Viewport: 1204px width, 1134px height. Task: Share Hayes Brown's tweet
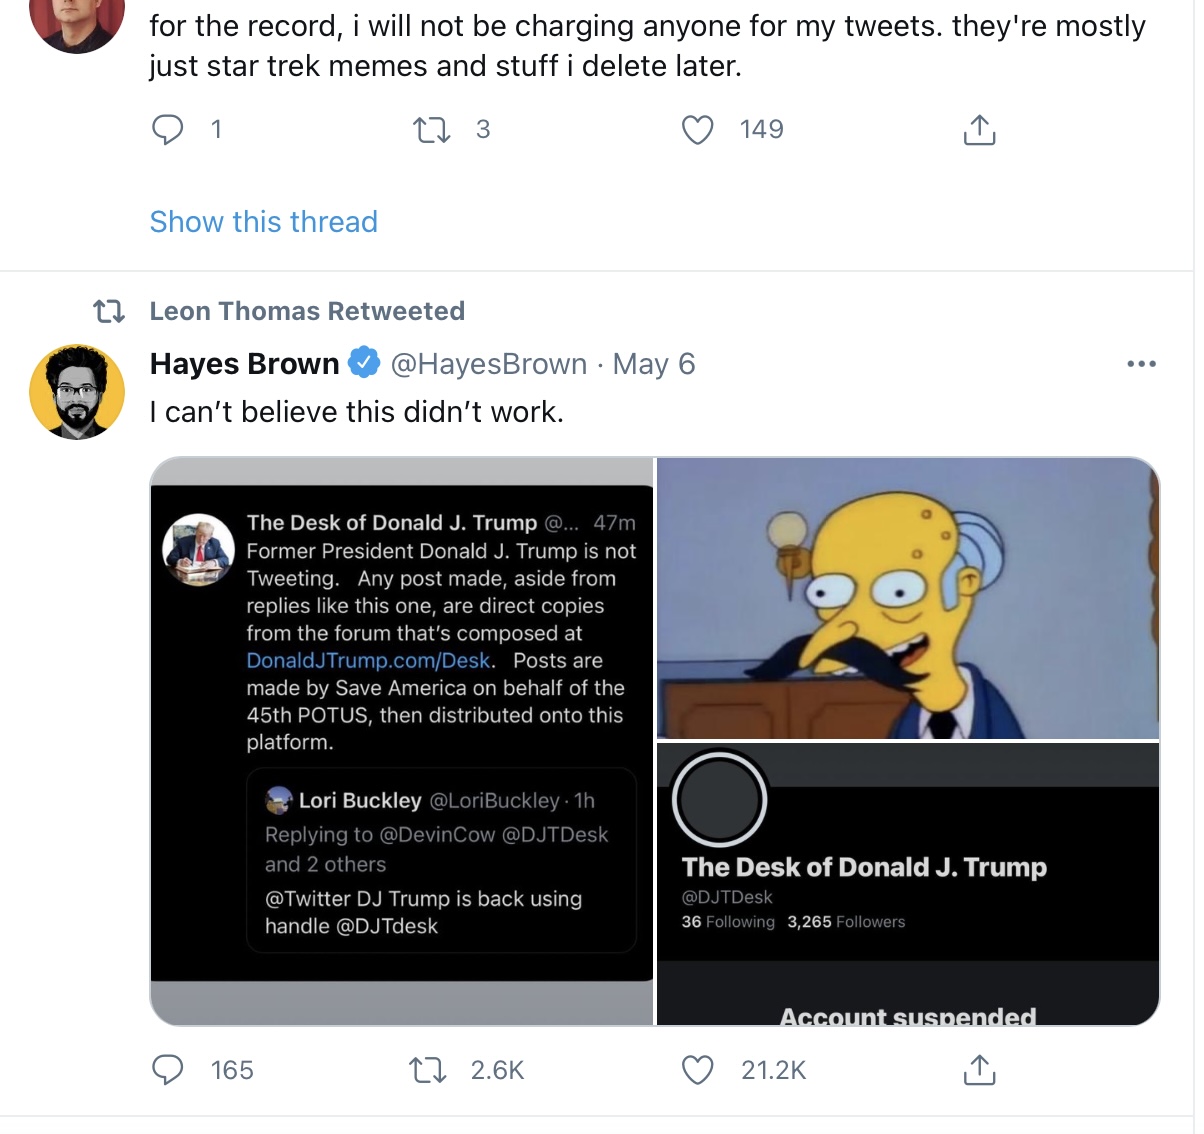point(979,1070)
